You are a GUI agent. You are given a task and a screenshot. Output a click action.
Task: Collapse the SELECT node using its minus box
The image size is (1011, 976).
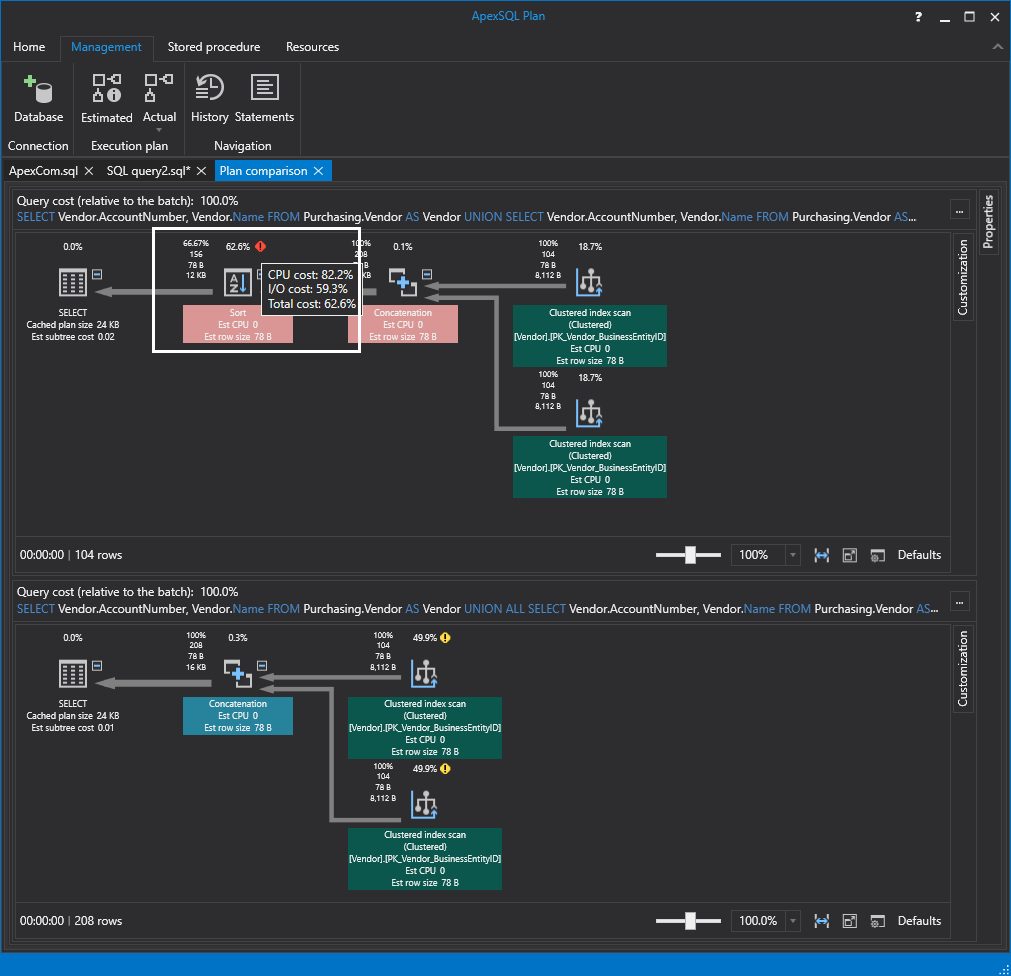[96, 272]
